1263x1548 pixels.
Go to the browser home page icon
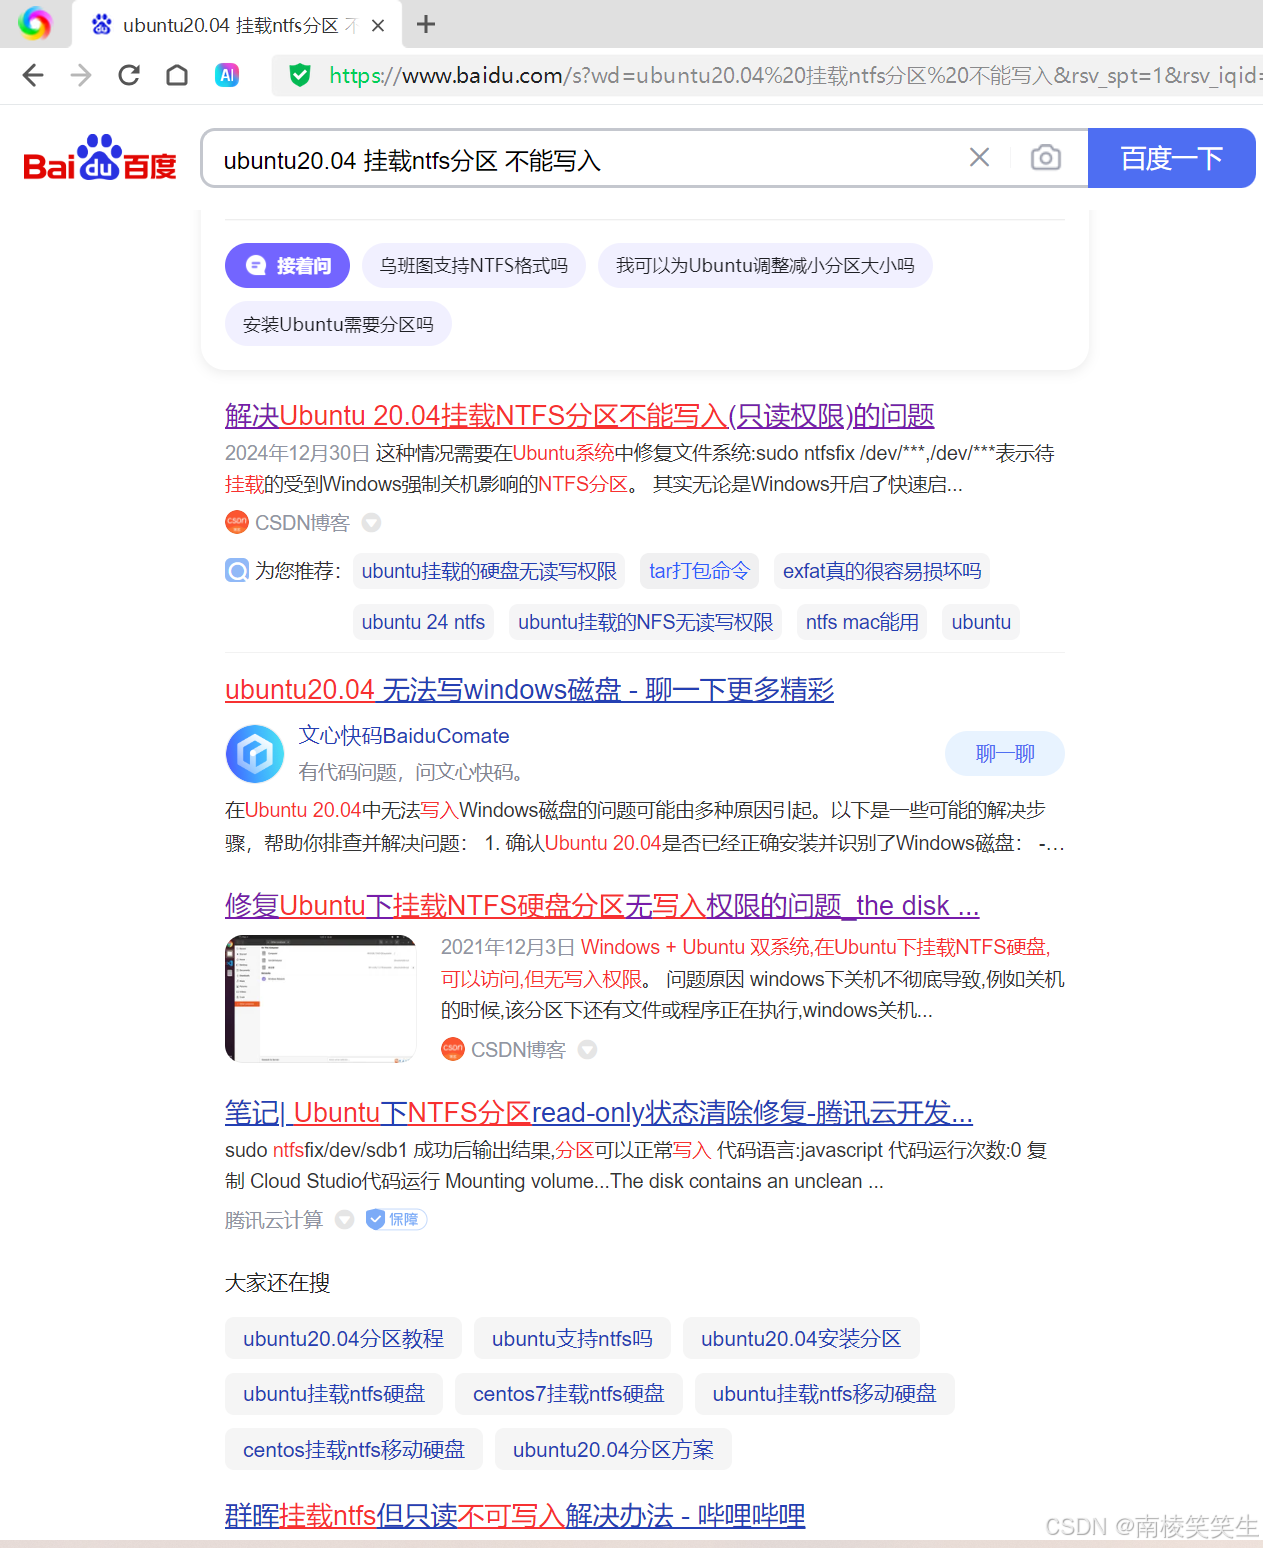(x=177, y=75)
